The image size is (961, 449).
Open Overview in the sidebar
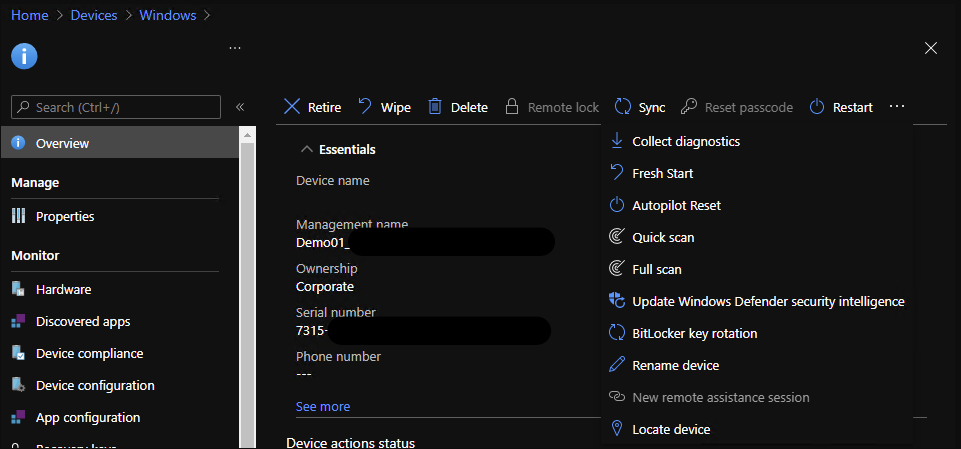(x=120, y=143)
